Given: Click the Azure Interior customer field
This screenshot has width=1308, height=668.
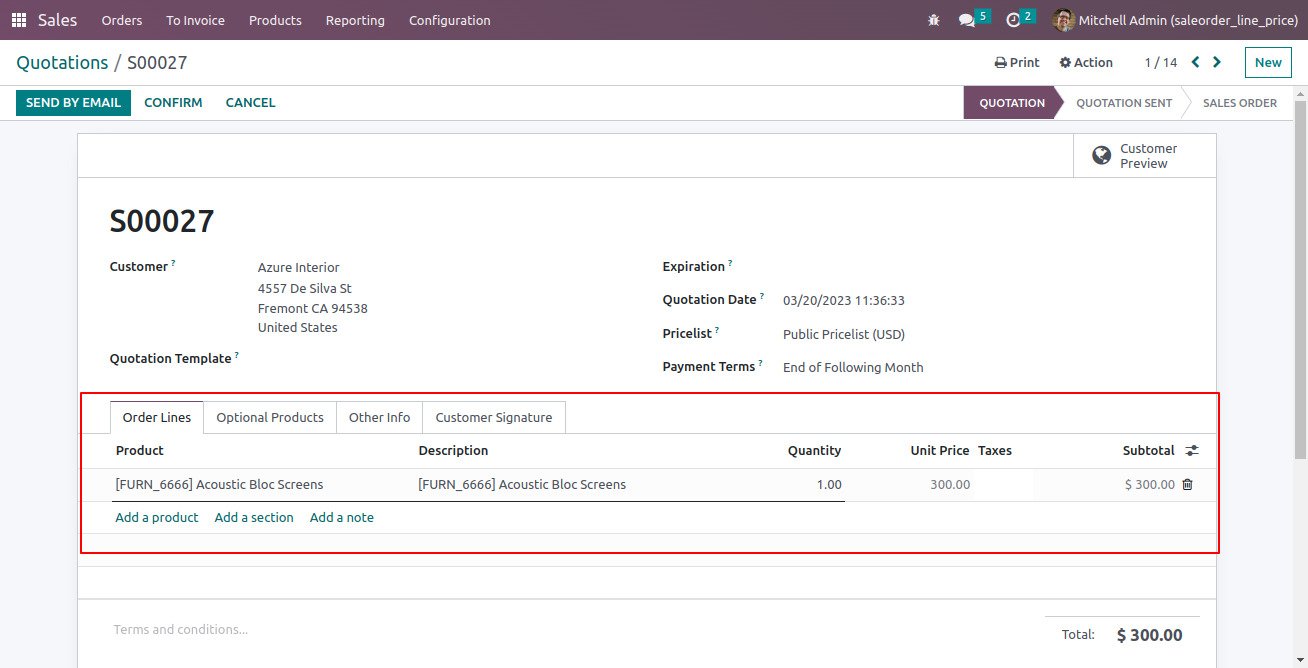Looking at the screenshot, I should click(x=298, y=267).
